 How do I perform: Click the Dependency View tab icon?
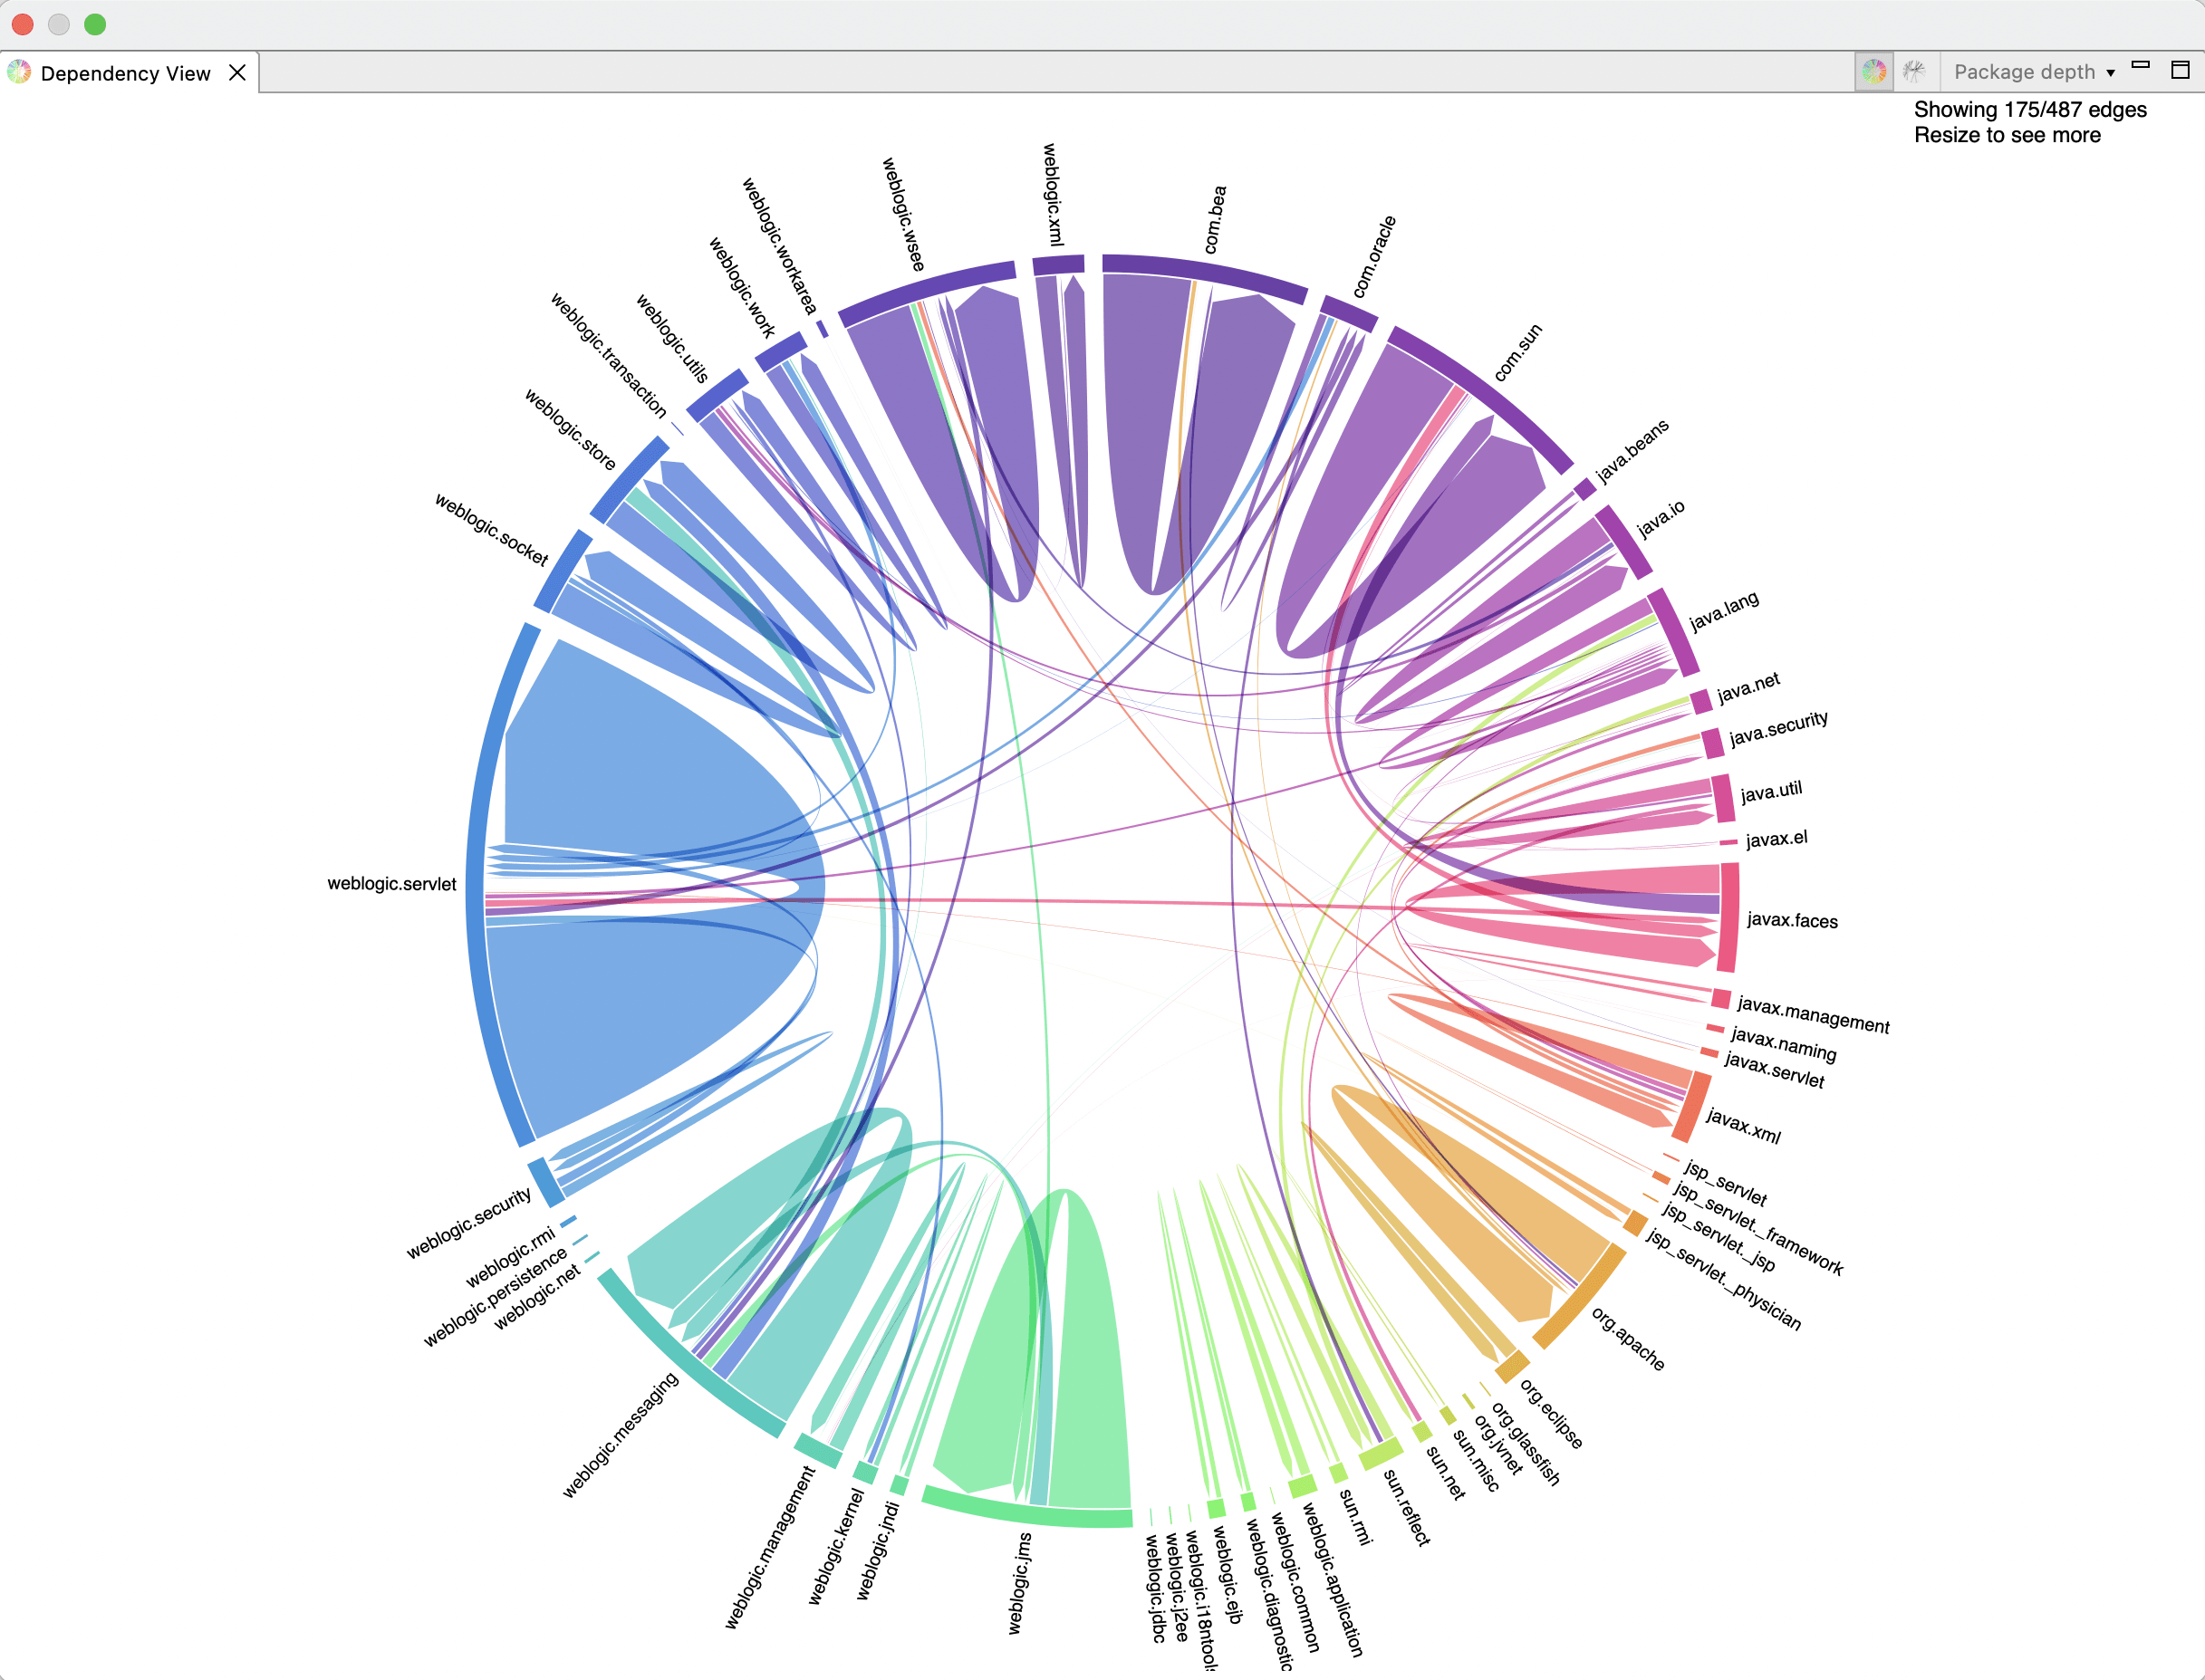[20, 72]
